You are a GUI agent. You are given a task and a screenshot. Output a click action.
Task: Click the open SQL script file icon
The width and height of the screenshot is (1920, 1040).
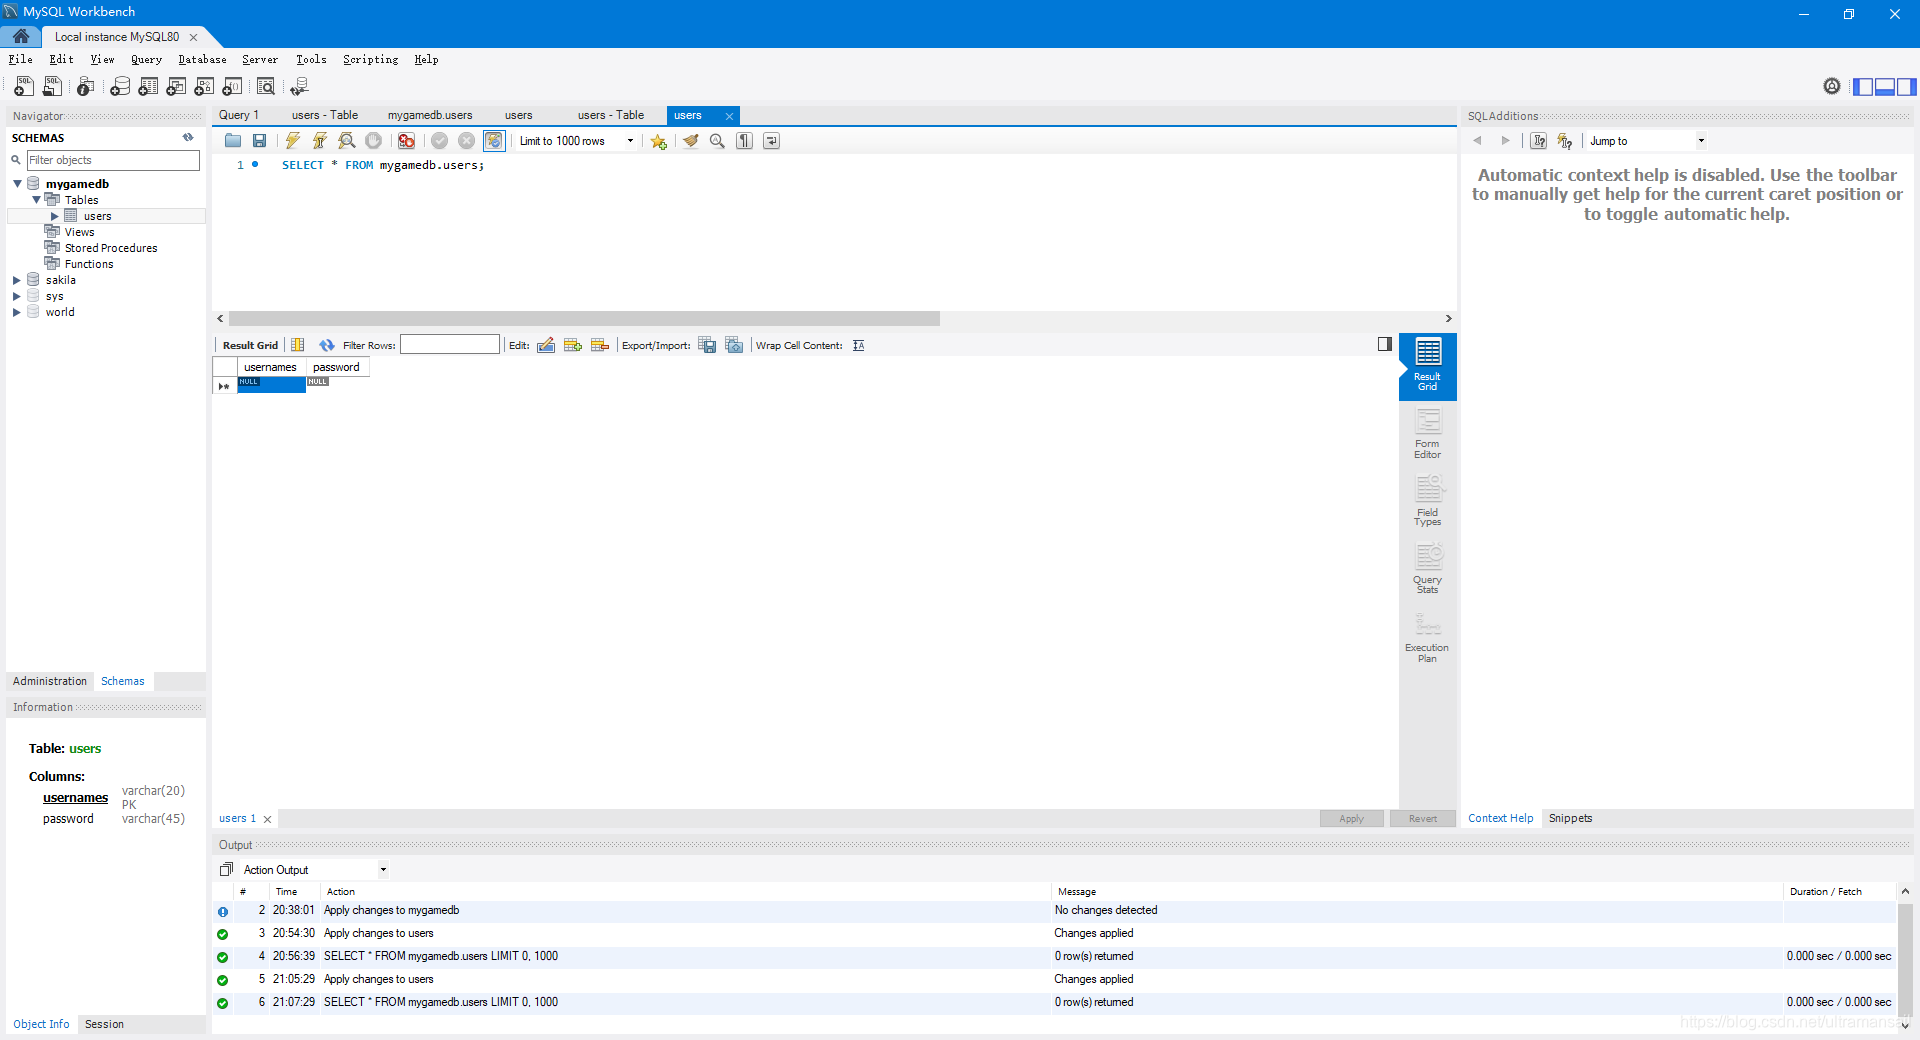click(52, 86)
